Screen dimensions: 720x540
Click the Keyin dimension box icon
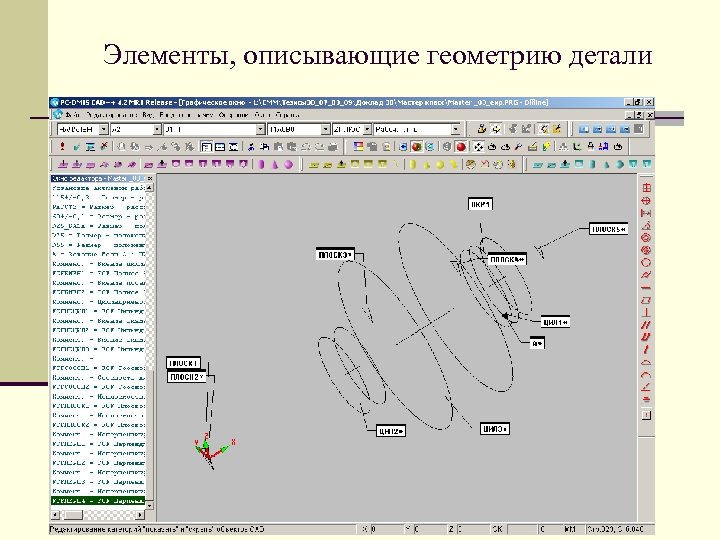point(646,415)
